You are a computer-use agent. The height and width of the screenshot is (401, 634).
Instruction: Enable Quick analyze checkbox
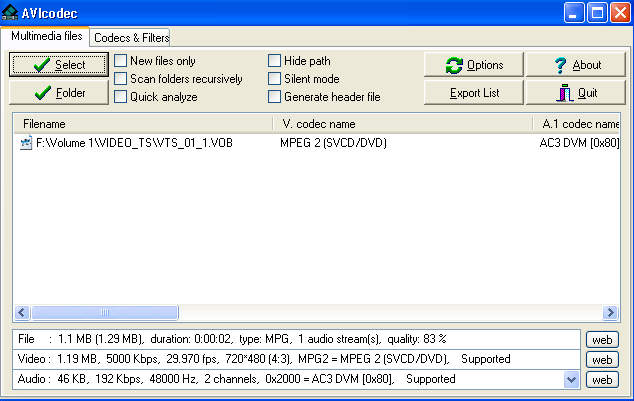[120, 97]
